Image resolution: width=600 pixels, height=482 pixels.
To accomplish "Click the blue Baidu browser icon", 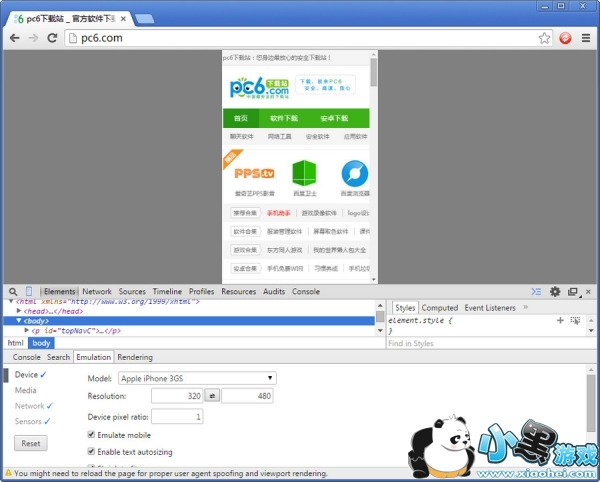I will tap(355, 173).
